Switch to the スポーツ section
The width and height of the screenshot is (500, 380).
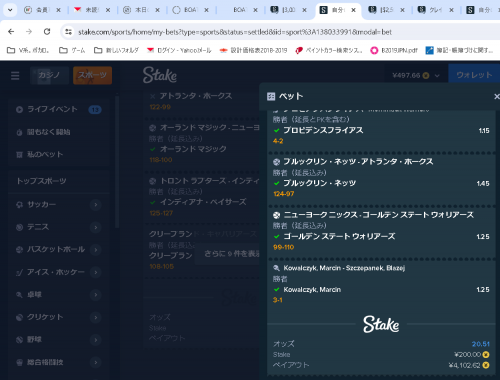[92, 75]
